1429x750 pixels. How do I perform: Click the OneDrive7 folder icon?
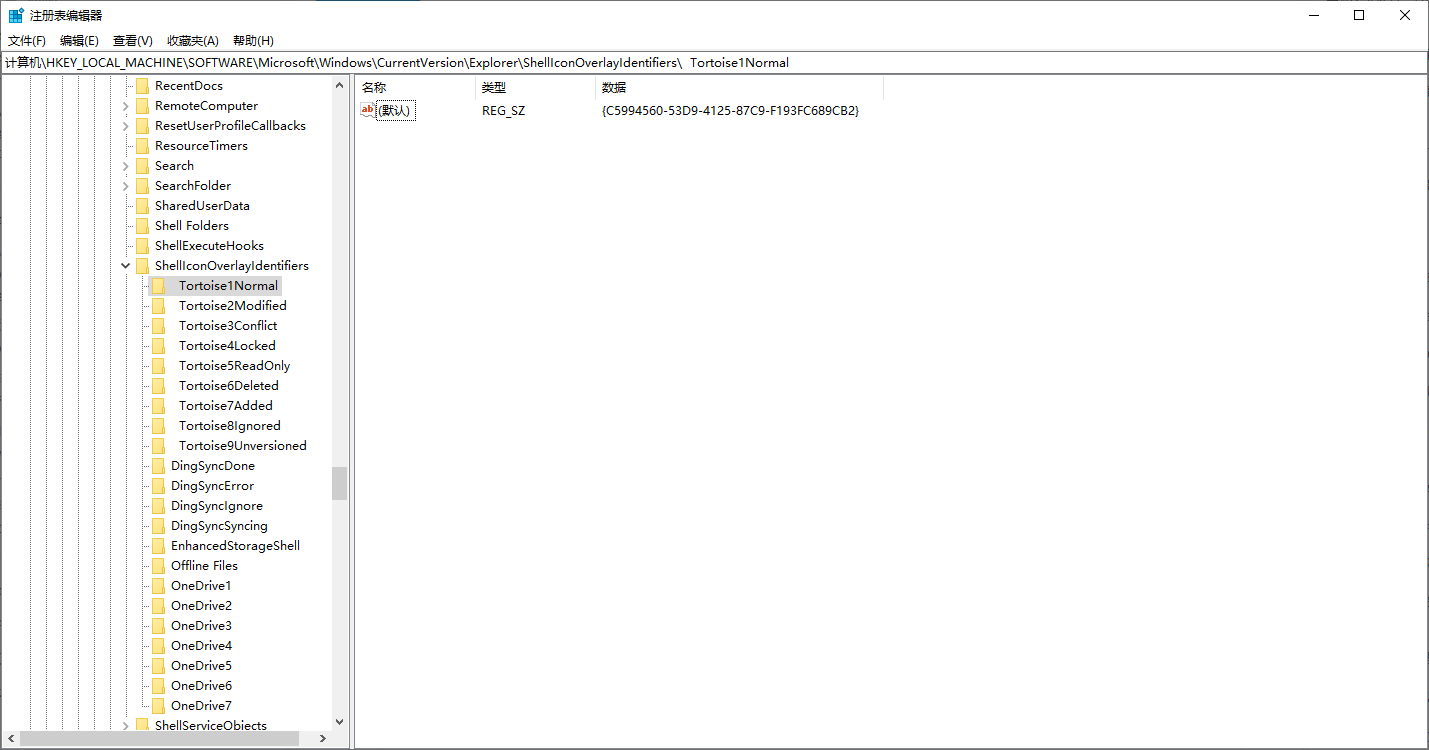[158, 706]
